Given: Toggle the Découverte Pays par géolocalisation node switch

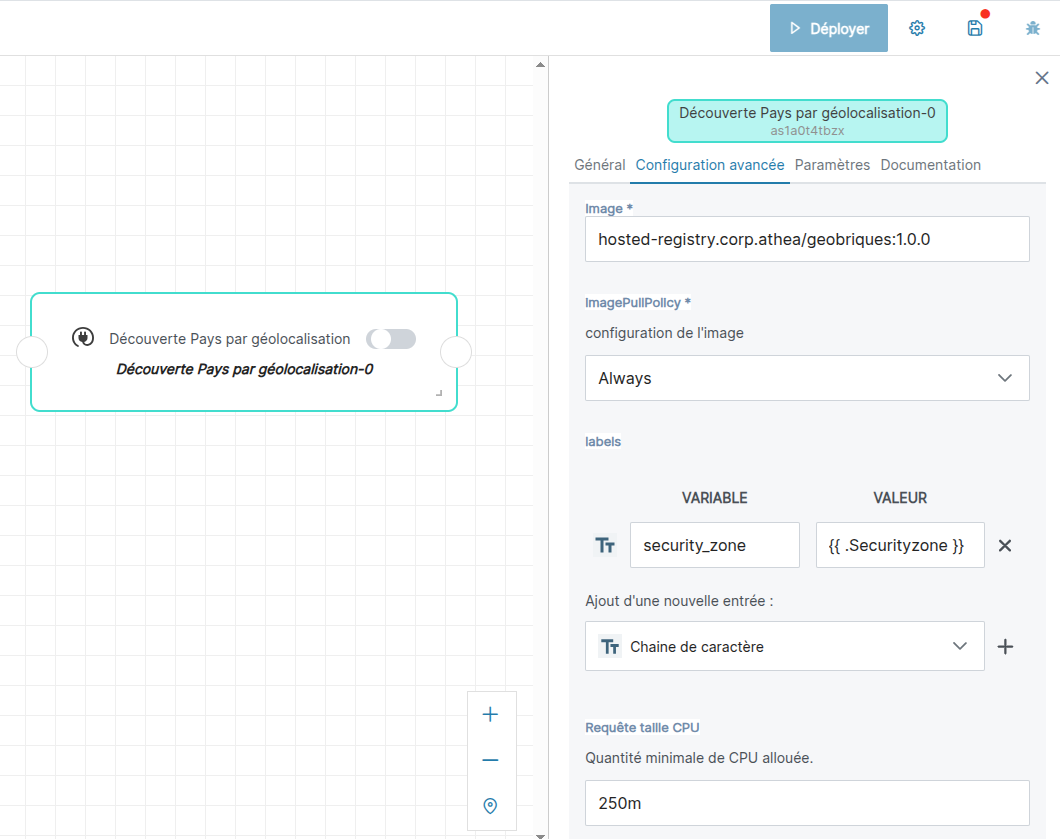Looking at the screenshot, I should click(x=391, y=339).
